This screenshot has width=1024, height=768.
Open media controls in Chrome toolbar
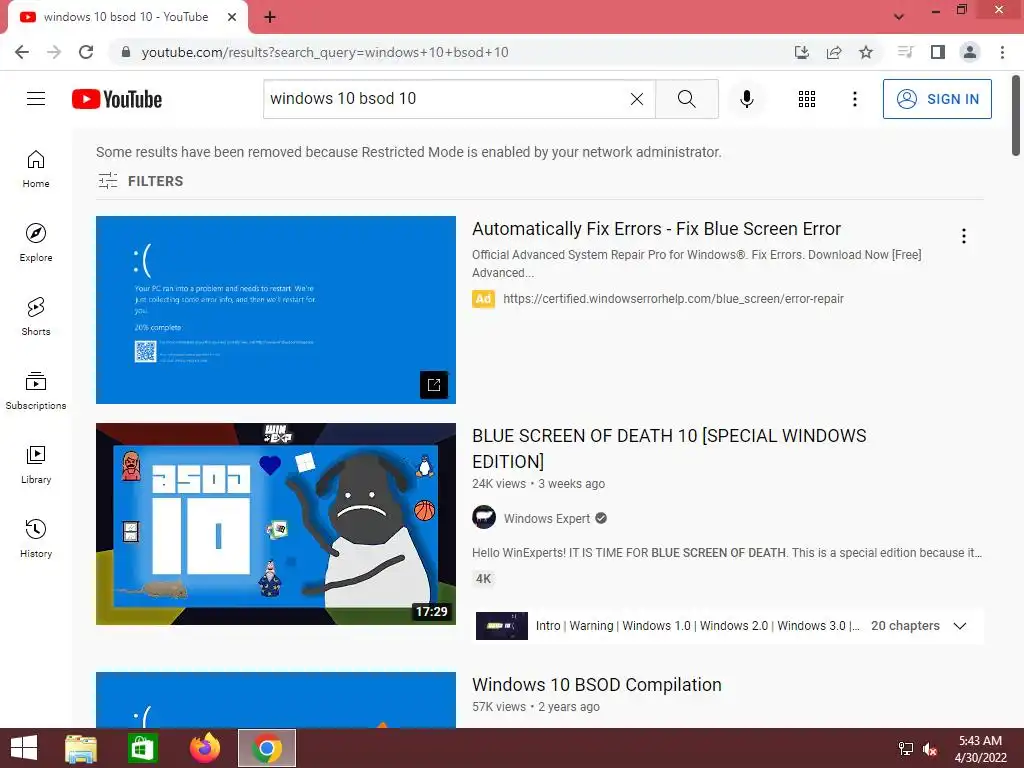tap(905, 52)
